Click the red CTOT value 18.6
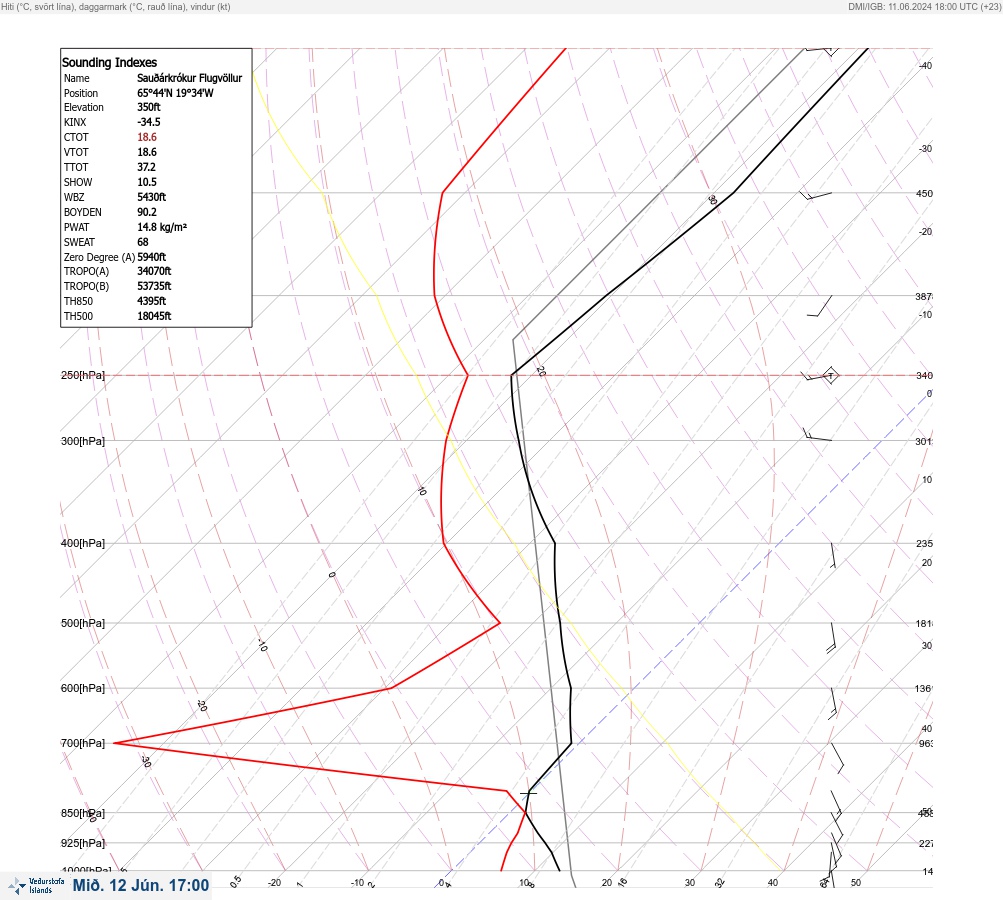Image resolution: width=1003 pixels, height=900 pixels. (147, 137)
